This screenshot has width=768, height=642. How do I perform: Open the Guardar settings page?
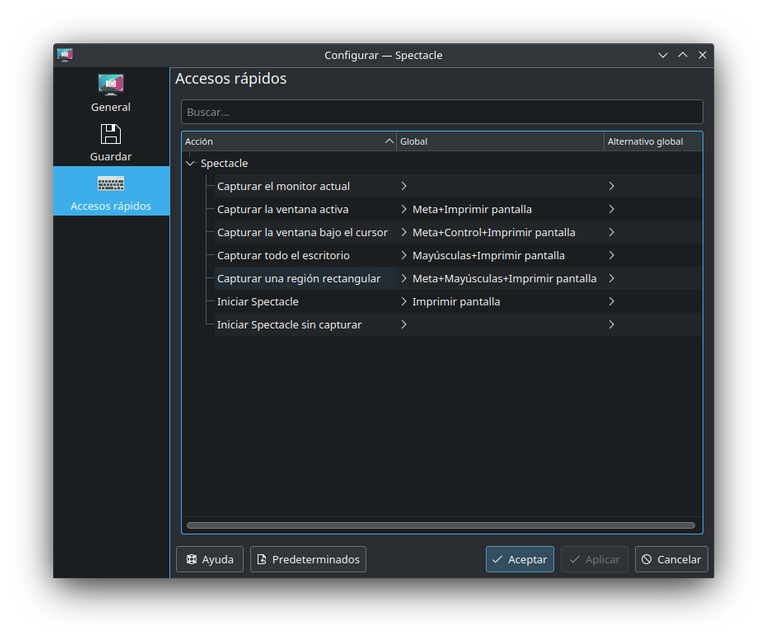coord(111,142)
